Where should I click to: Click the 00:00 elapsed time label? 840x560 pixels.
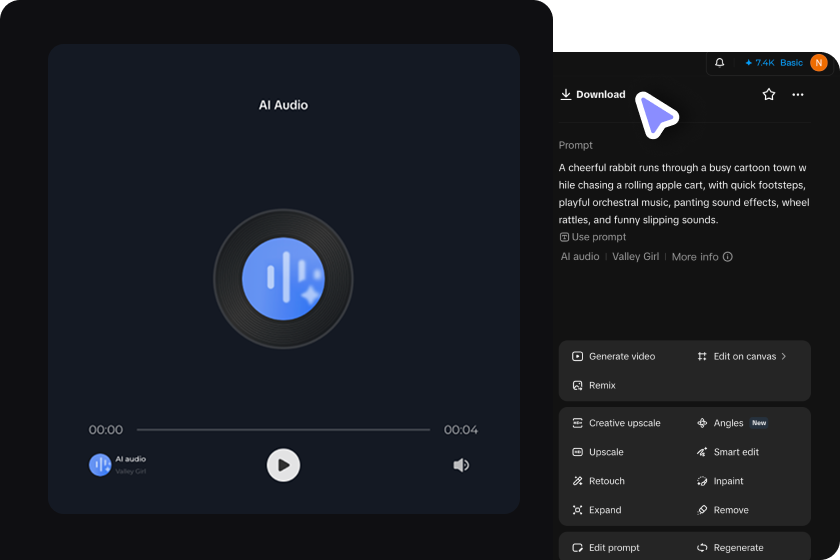(x=106, y=430)
